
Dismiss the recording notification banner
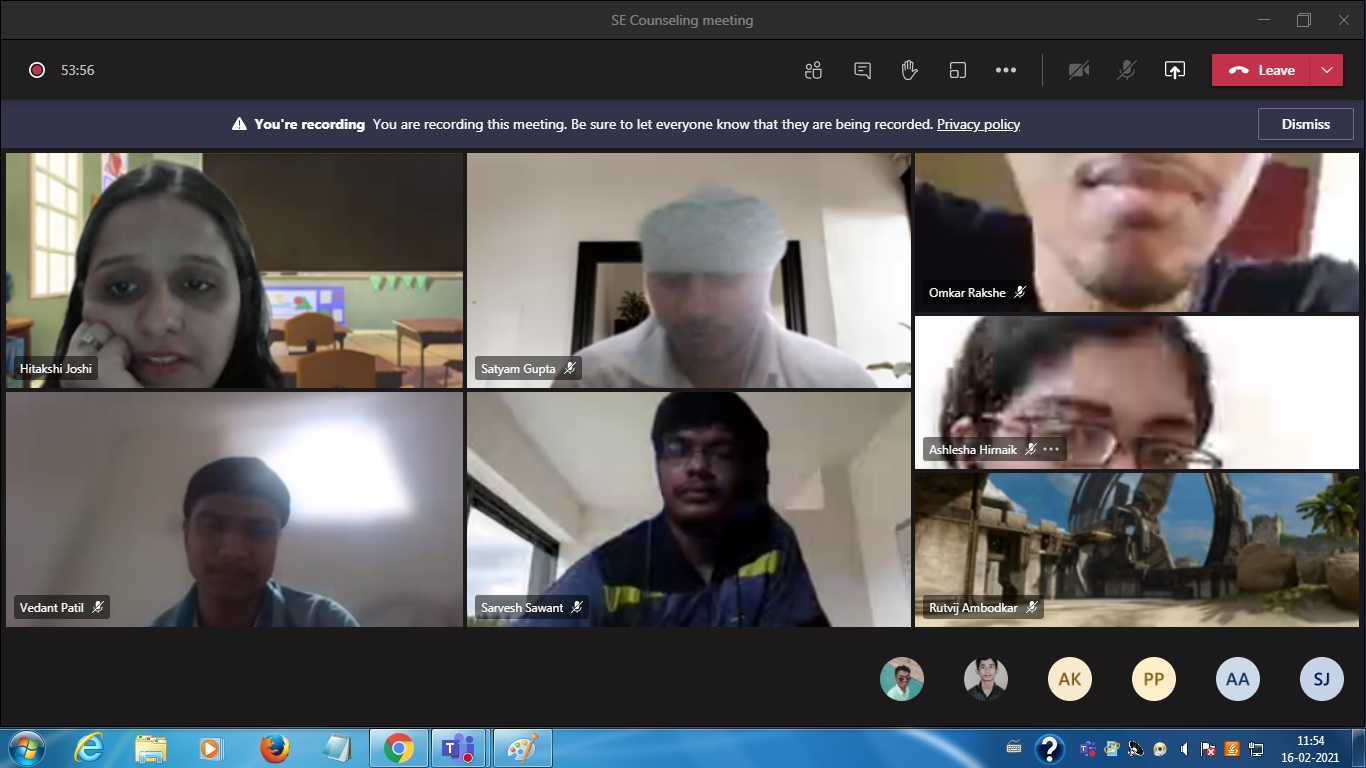(1305, 124)
